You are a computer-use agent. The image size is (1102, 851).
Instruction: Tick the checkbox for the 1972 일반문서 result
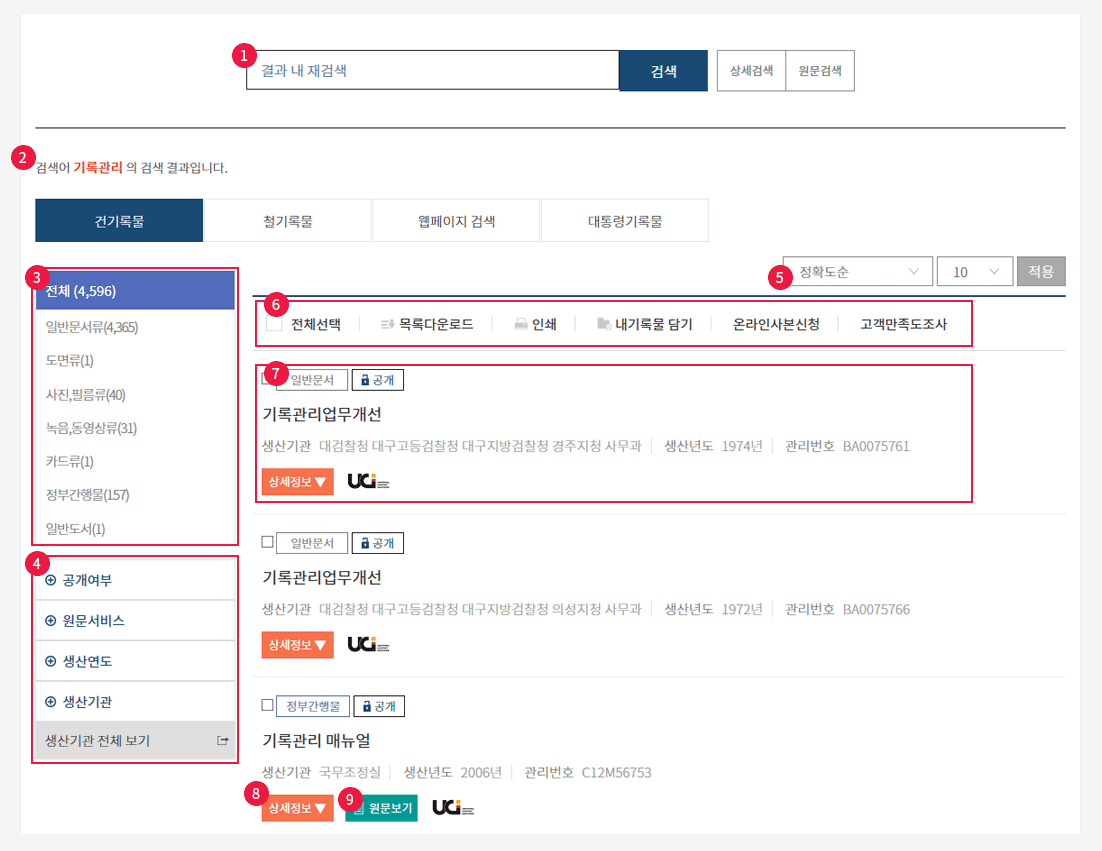click(x=267, y=542)
